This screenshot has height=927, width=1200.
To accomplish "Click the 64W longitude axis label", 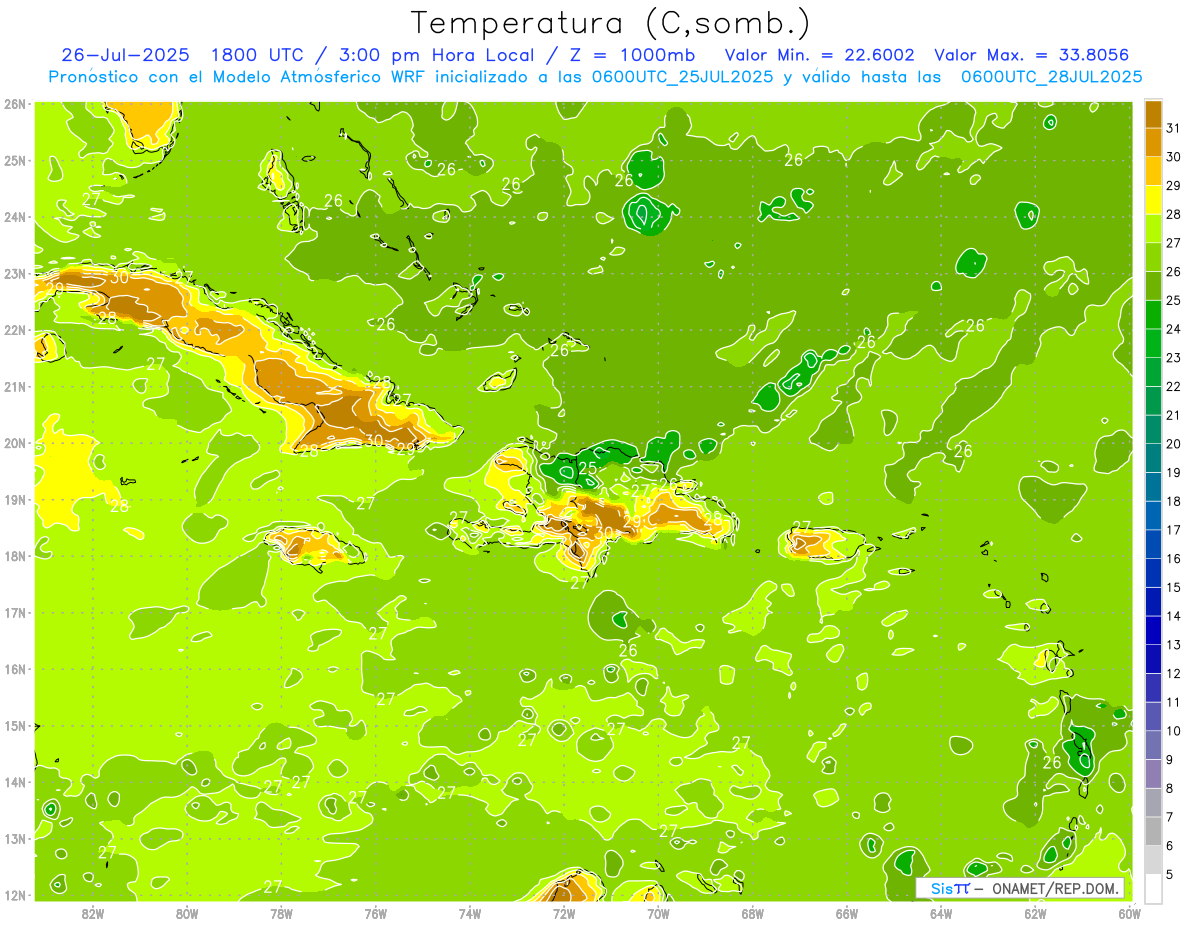I will click(941, 913).
